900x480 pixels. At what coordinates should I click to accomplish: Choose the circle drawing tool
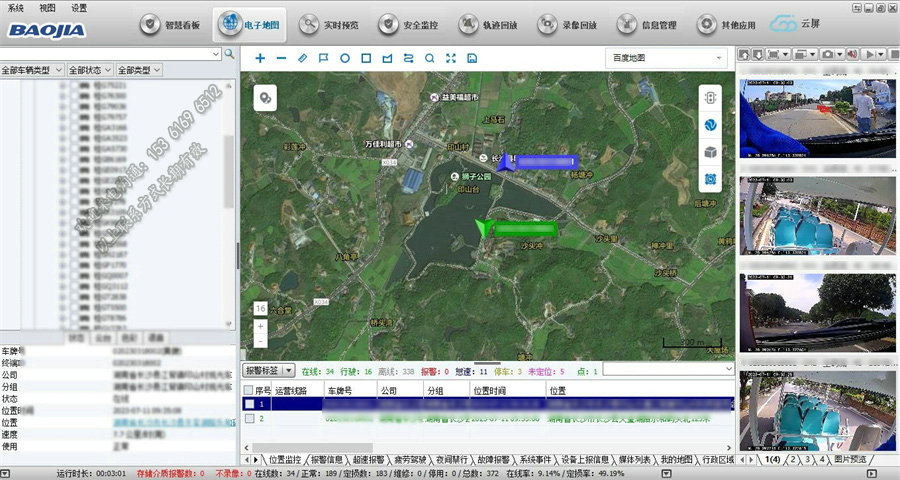click(344, 58)
